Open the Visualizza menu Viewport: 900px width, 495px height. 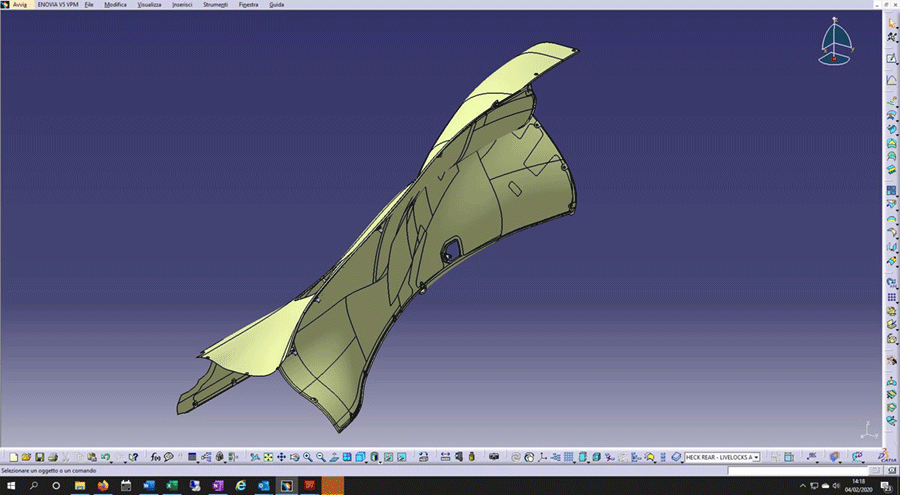[x=149, y=5]
